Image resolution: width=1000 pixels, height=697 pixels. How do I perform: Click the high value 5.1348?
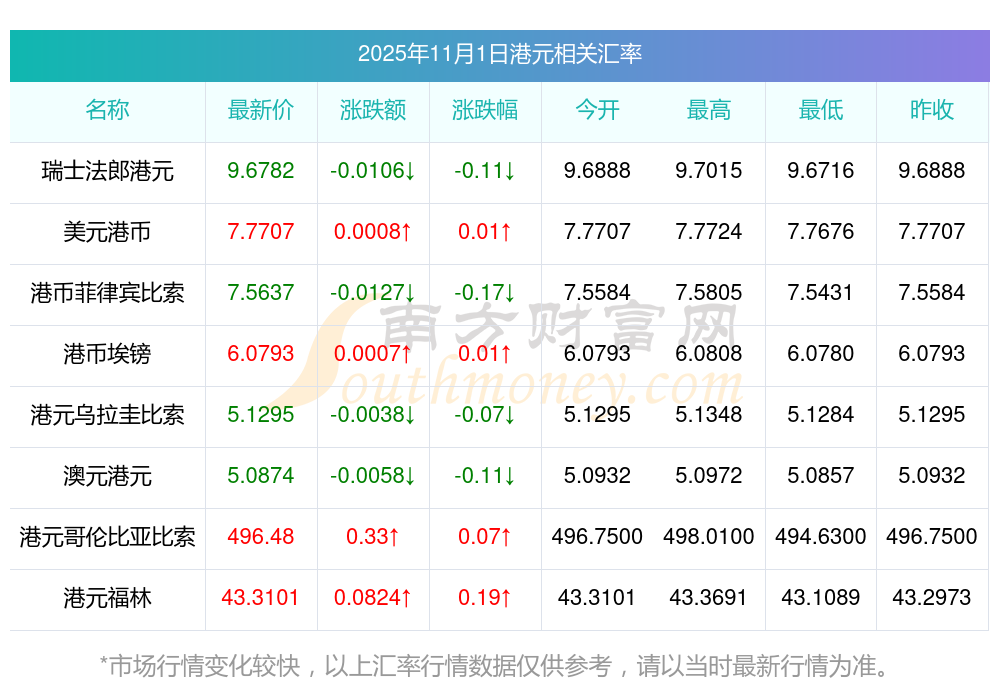(x=709, y=415)
